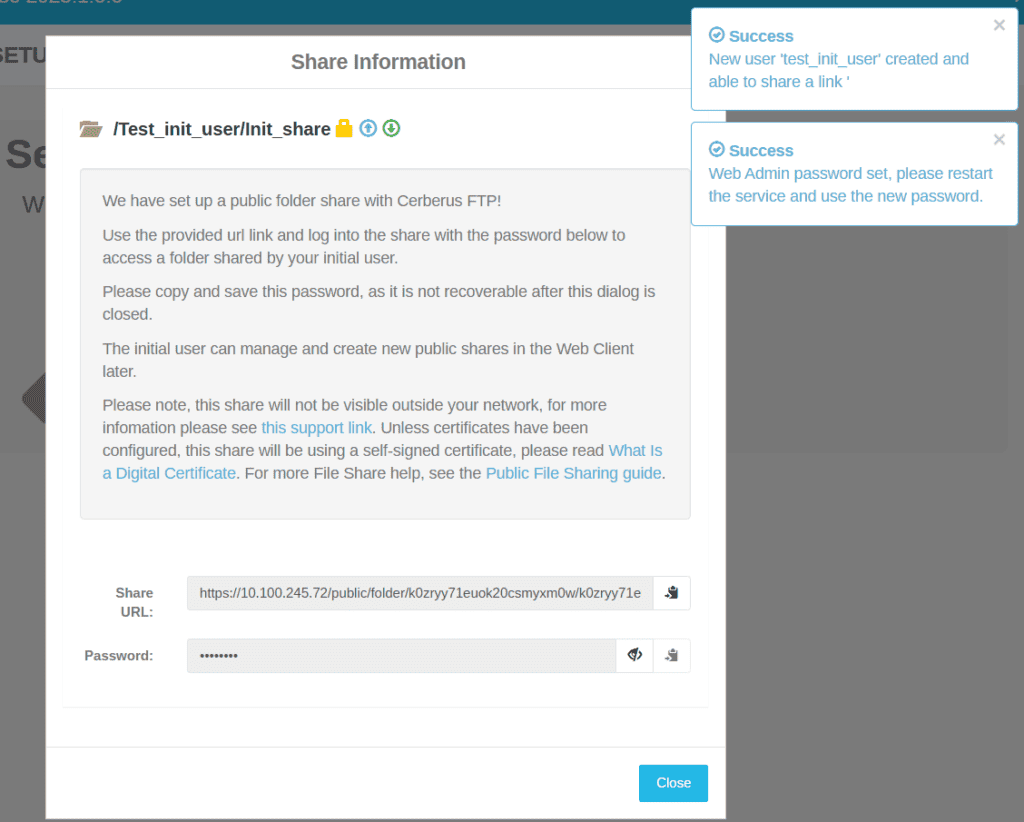This screenshot has width=1024, height=822.
Task: Click the green download arrow icon
Action: tap(391, 128)
